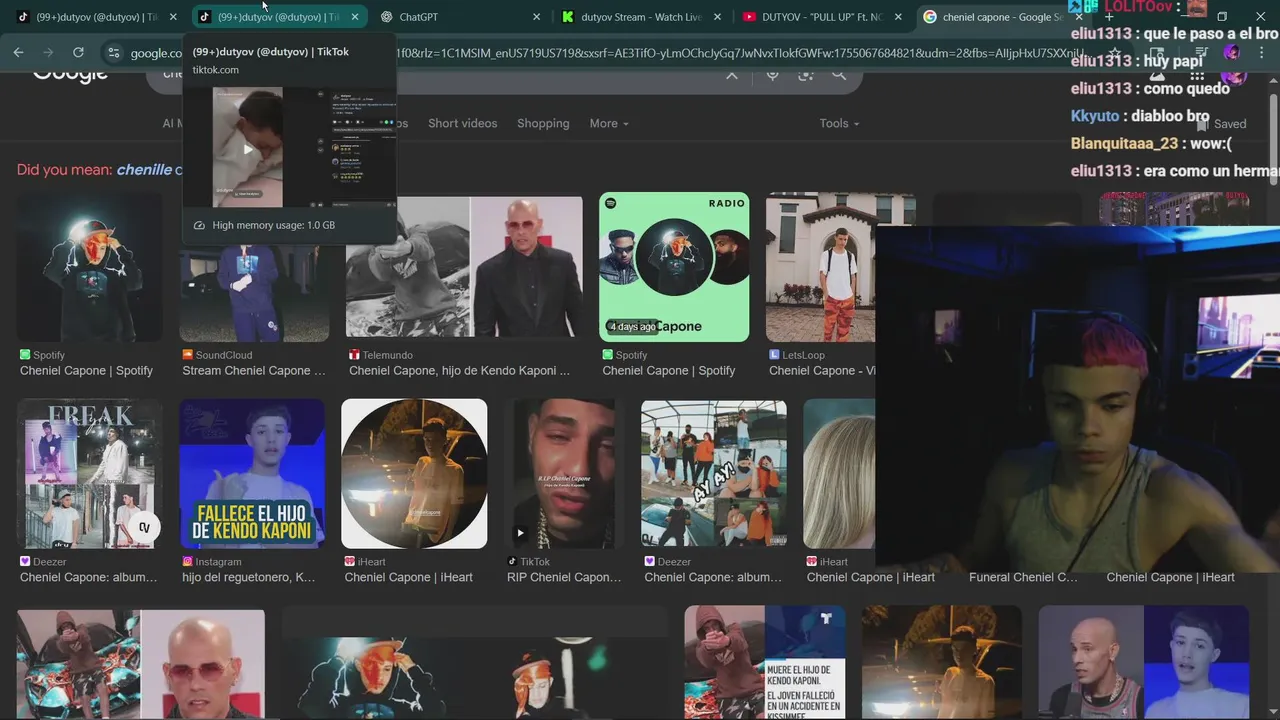
Task: Click the magnifying glass search icon
Action: (839, 75)
